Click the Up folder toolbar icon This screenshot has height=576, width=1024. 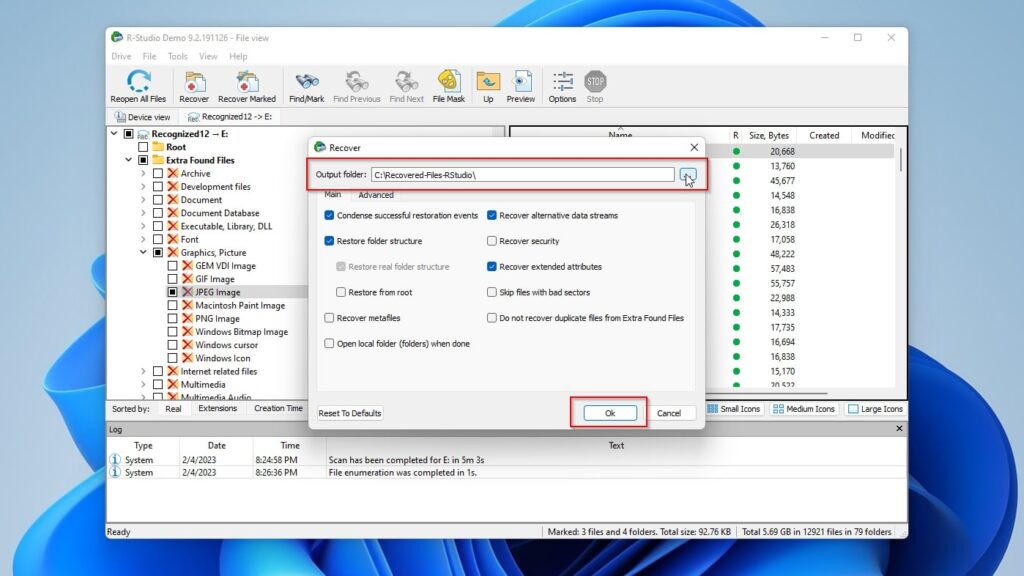pyautogui.click(x=488, y=82)
